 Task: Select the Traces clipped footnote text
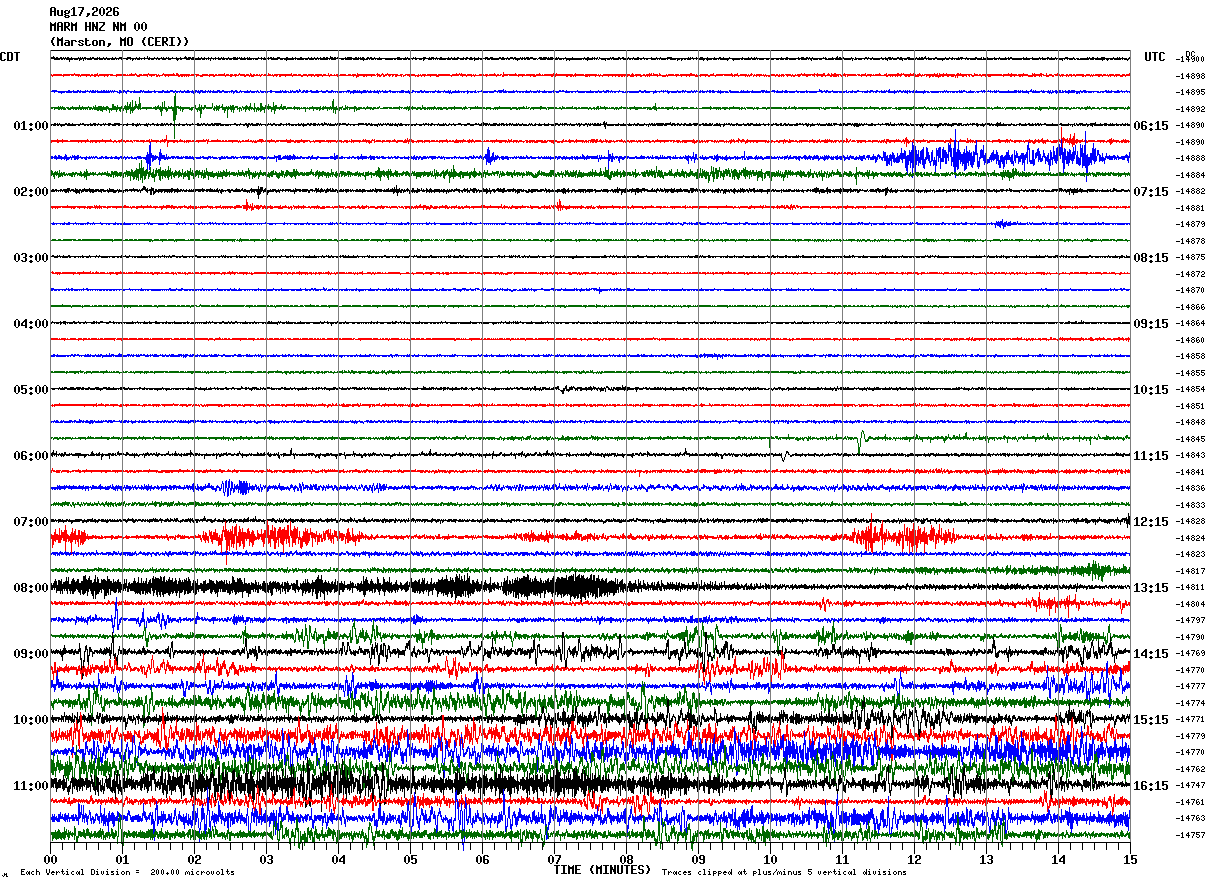[x=784, y=873]
